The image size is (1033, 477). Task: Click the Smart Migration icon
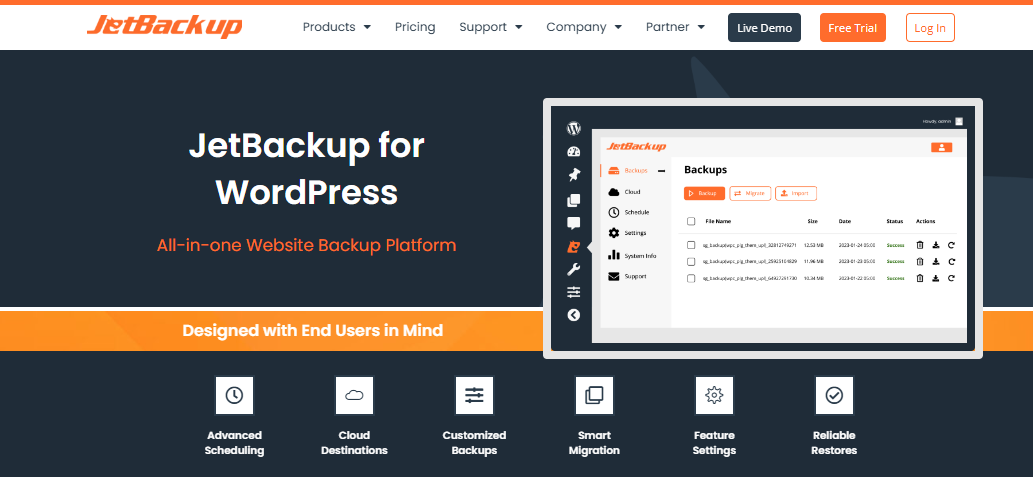594,395
